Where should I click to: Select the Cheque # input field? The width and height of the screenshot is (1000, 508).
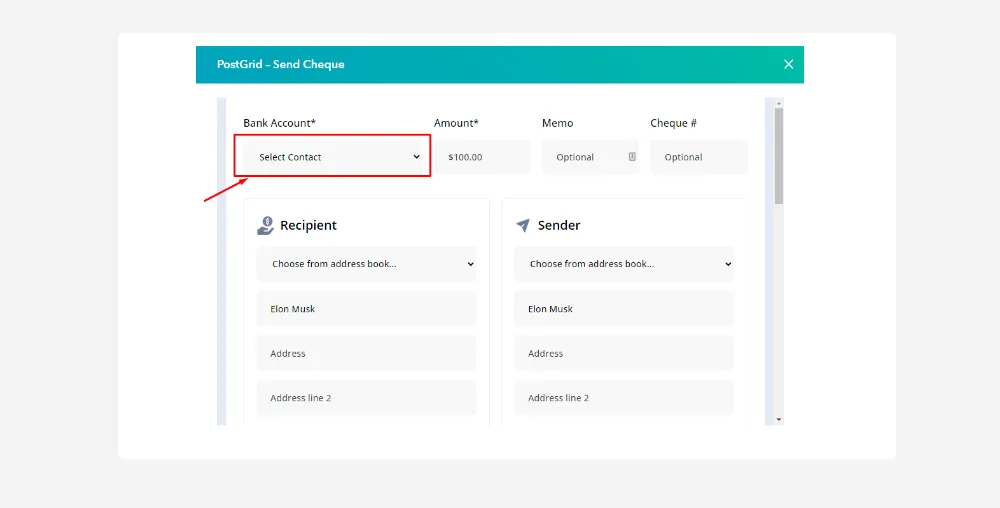coord(698,157)
